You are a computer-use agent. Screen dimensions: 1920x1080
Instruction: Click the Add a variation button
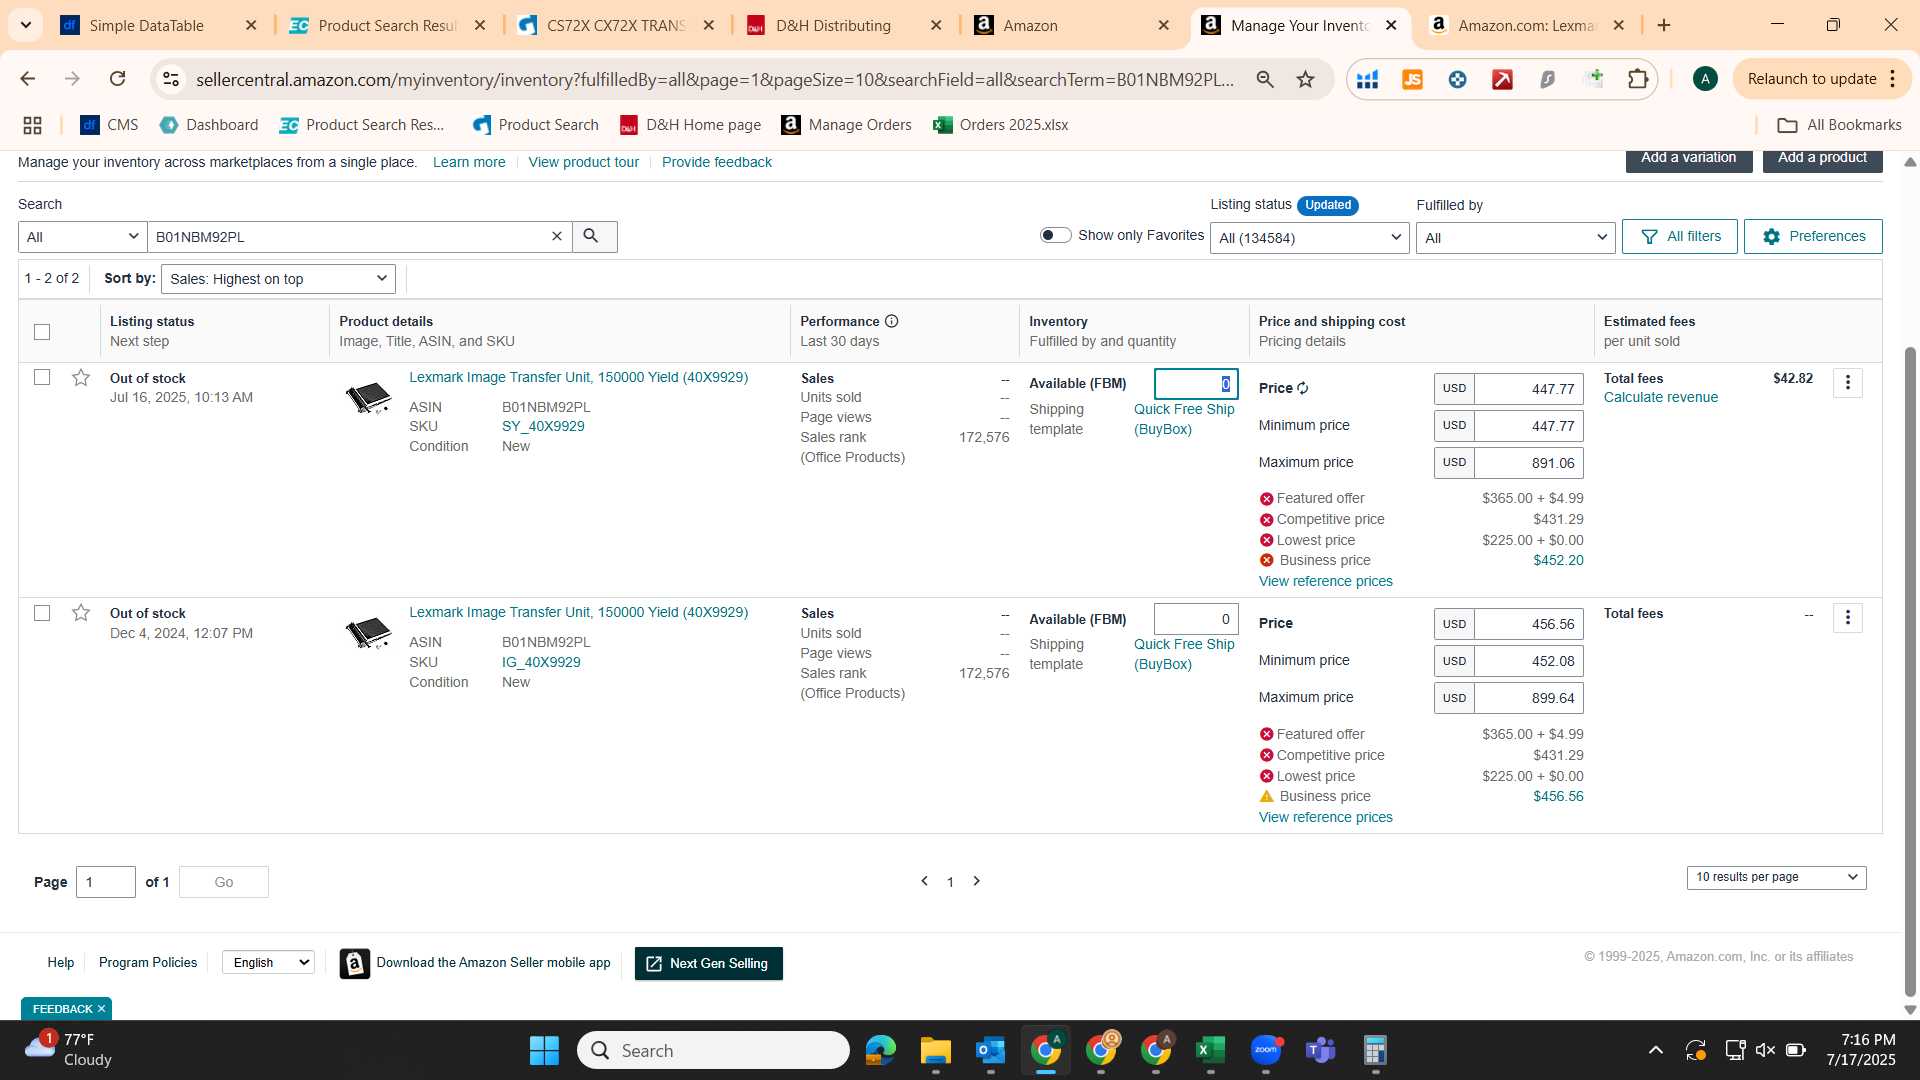[1688, 159]
